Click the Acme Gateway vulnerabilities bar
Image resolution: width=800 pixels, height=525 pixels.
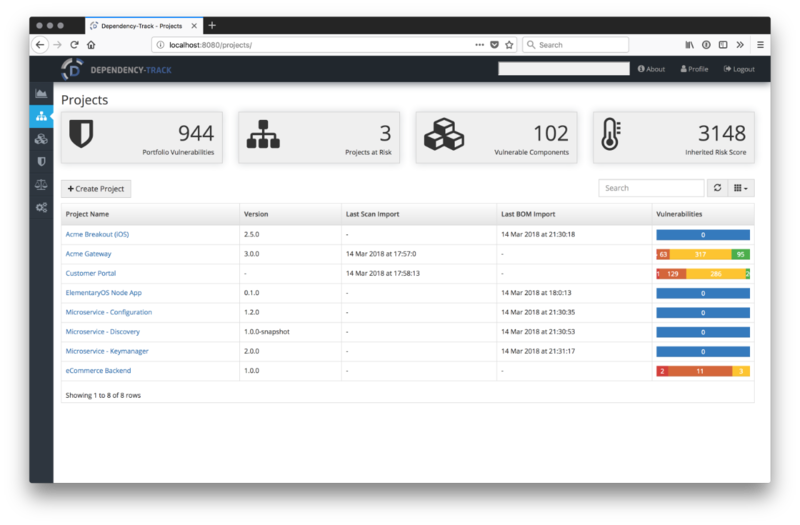point(703,254)
